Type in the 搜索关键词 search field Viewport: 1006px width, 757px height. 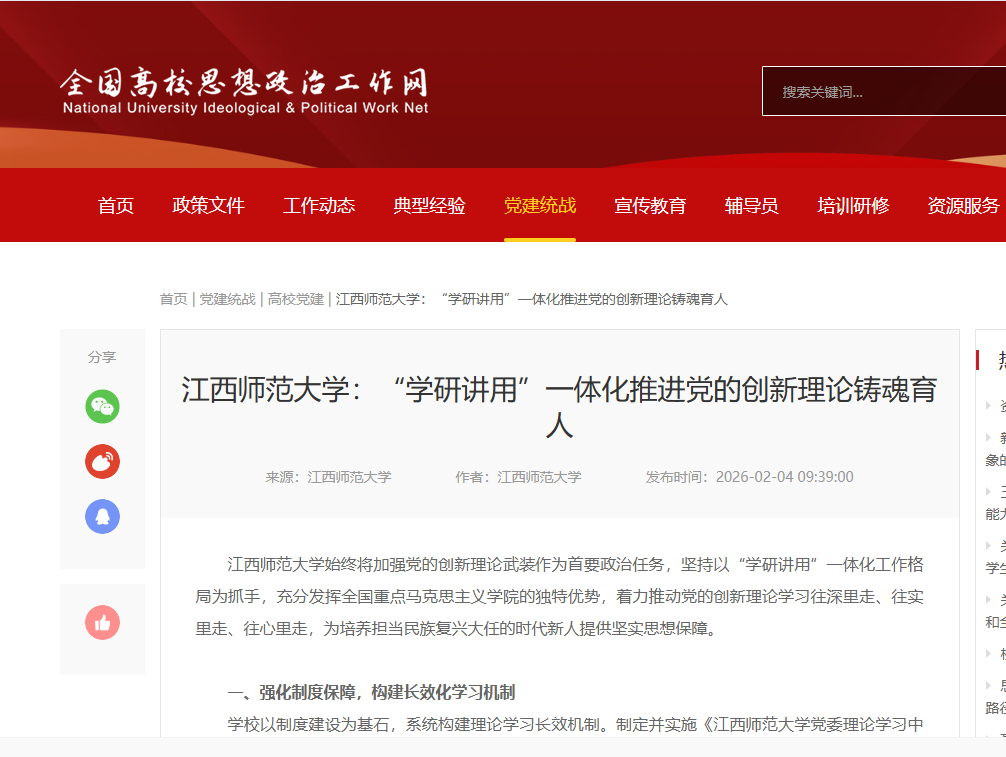pyautogui.click(x=880, y=92)
